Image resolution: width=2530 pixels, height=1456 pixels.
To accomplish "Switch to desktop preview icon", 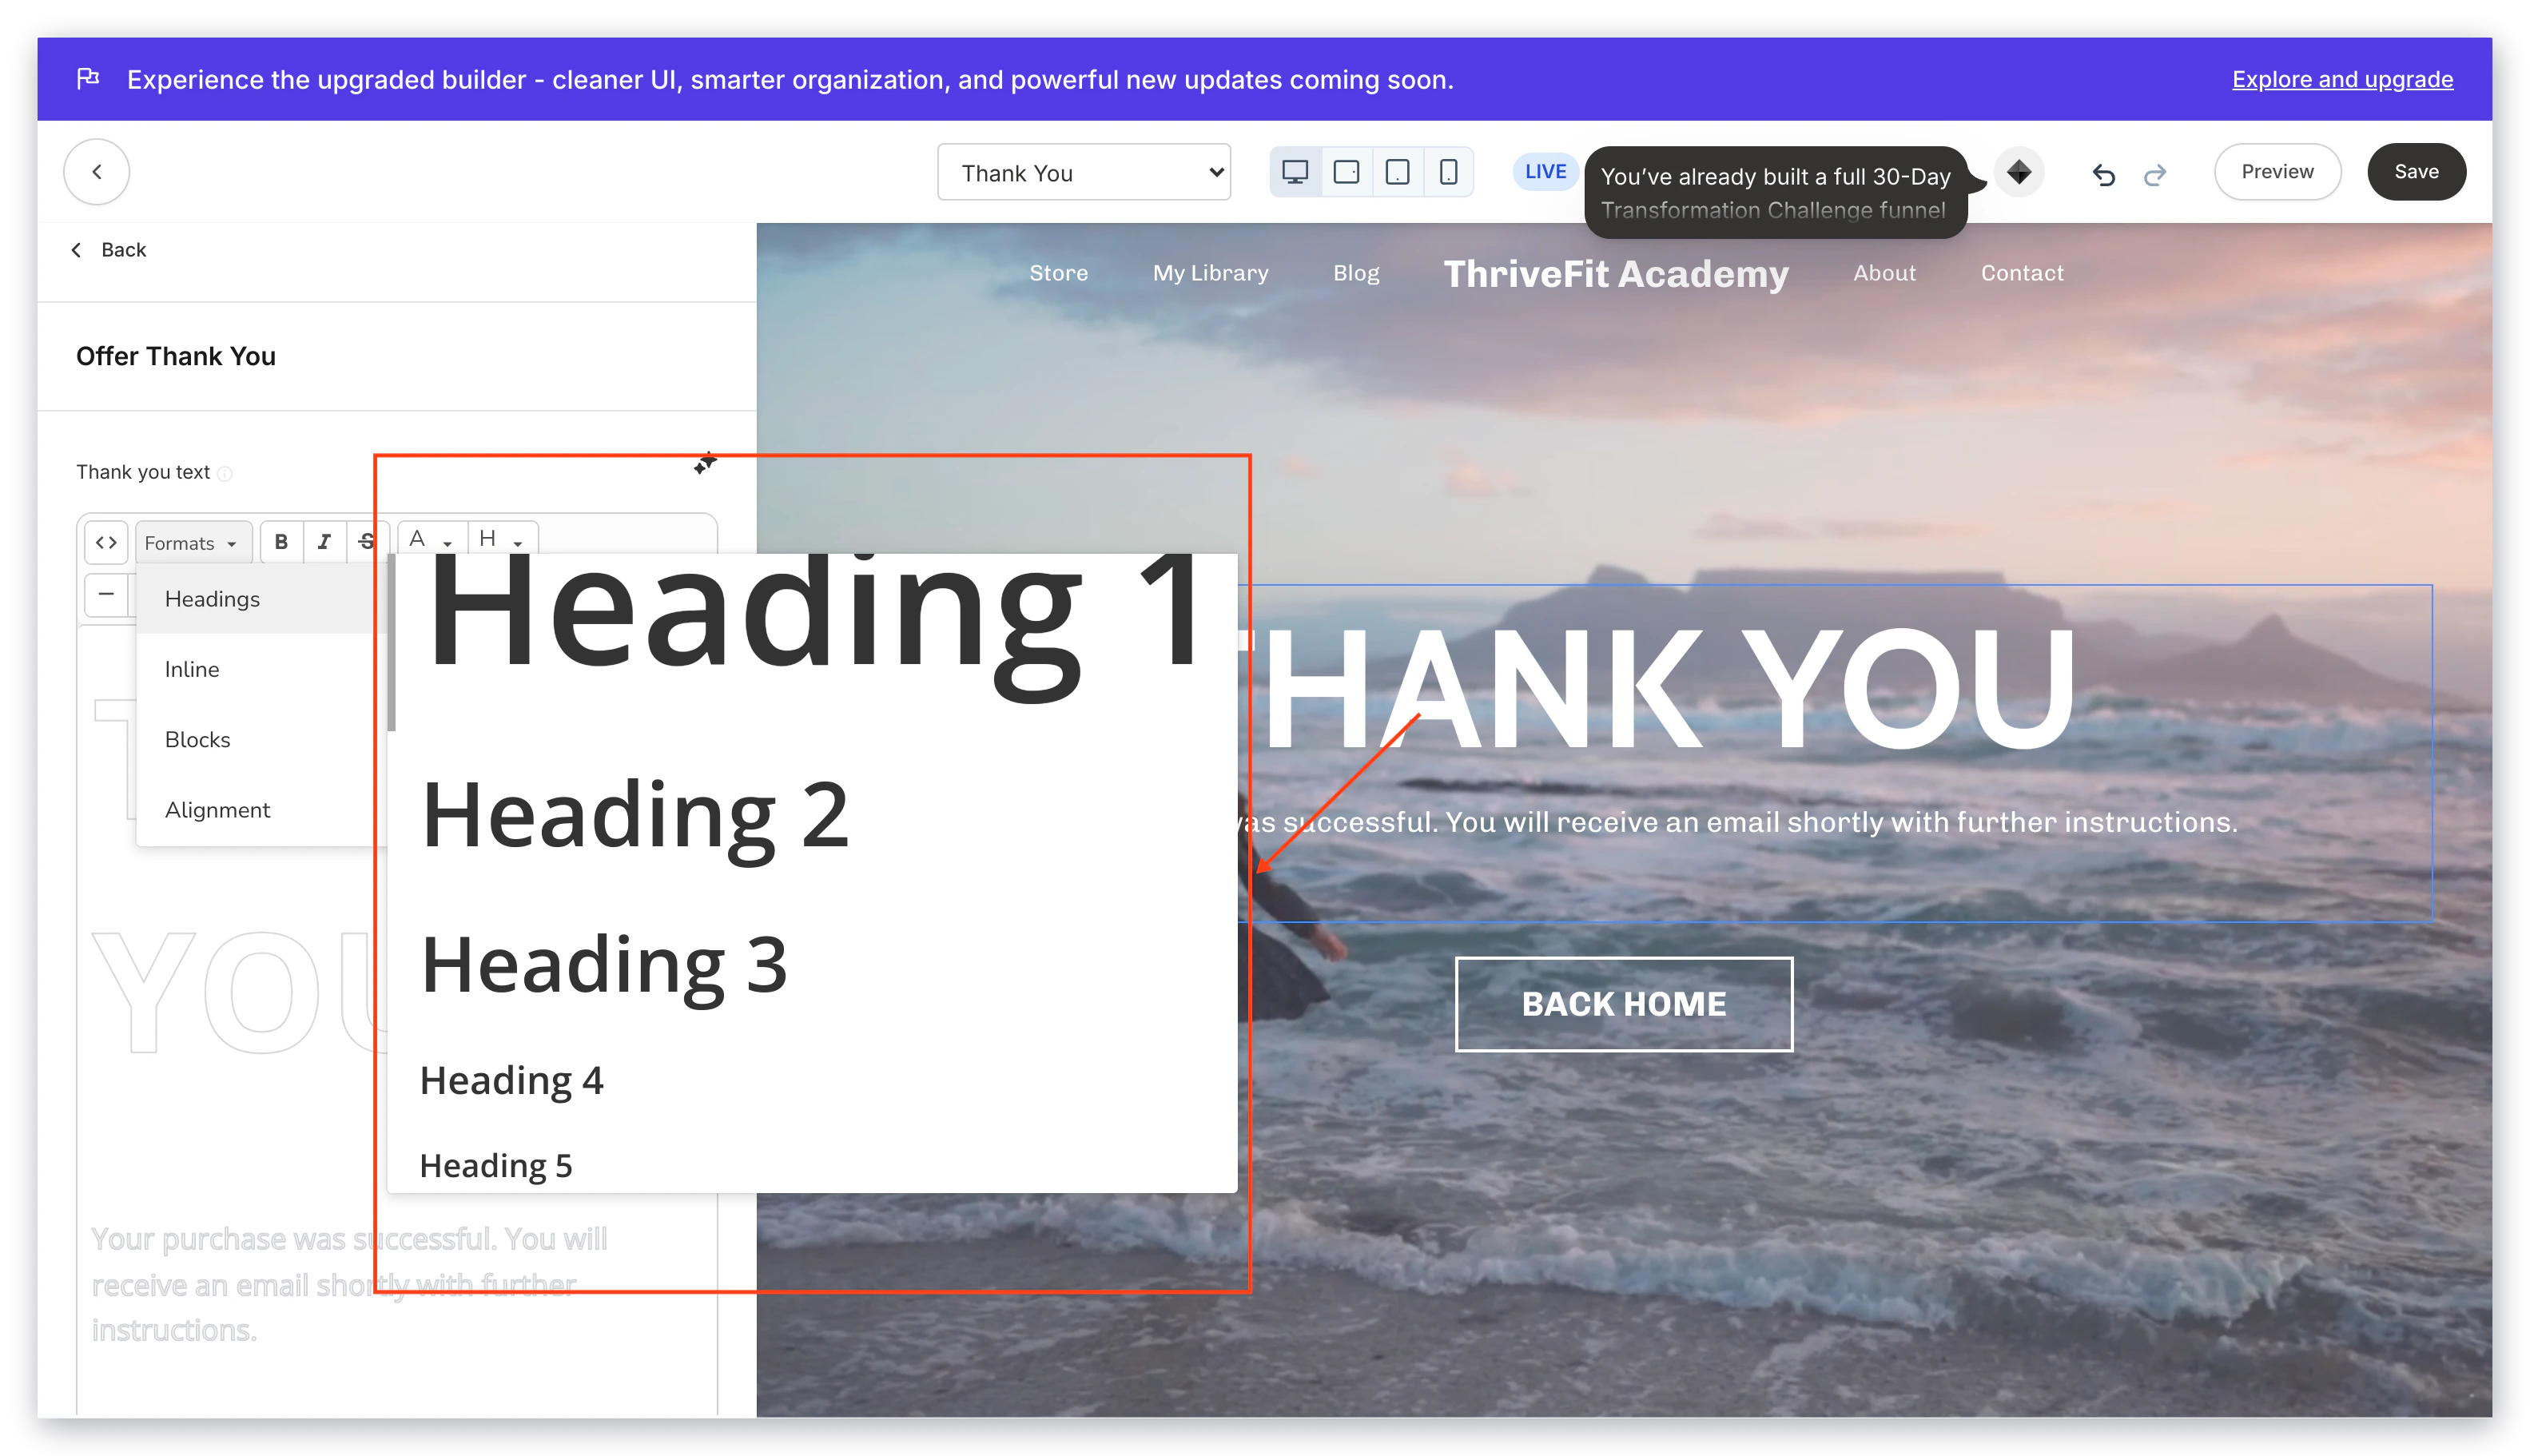I will 1295,172.
